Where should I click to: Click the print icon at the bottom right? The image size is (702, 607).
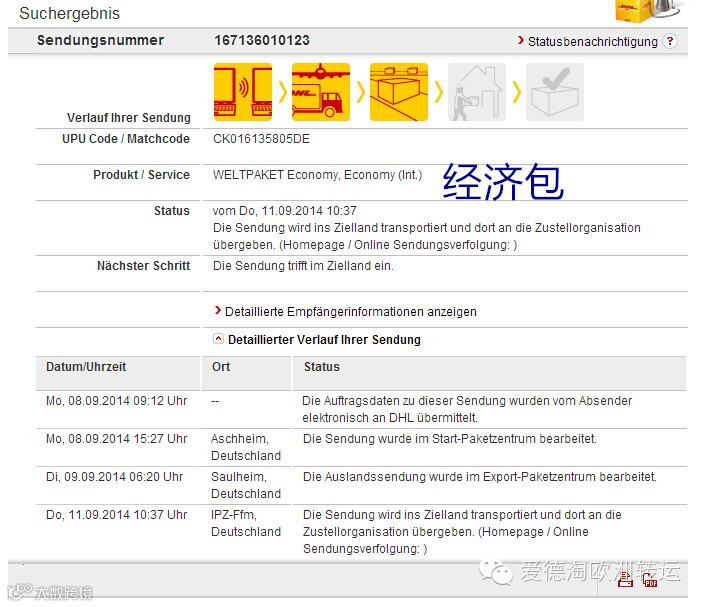[x=625, y=579]
